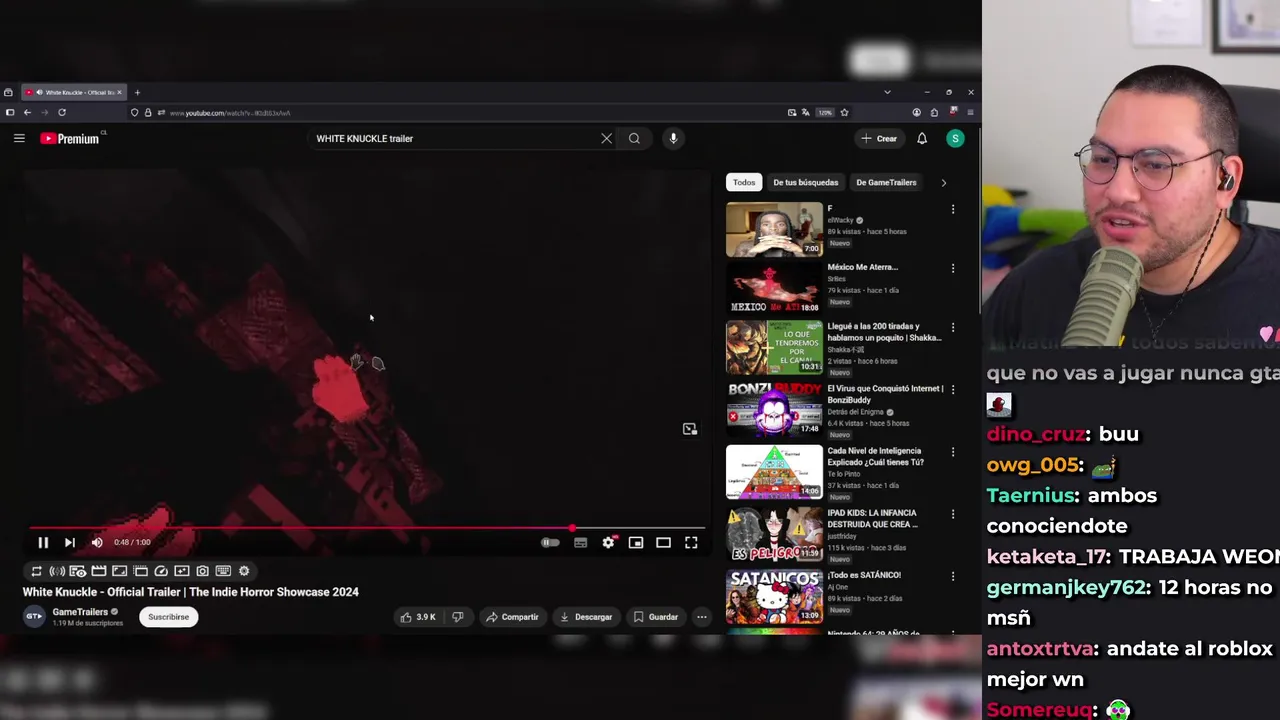This screenshot has height=720, width=1280.
Task: Open enhancer toolbar options gear
Action: point(244,571)
